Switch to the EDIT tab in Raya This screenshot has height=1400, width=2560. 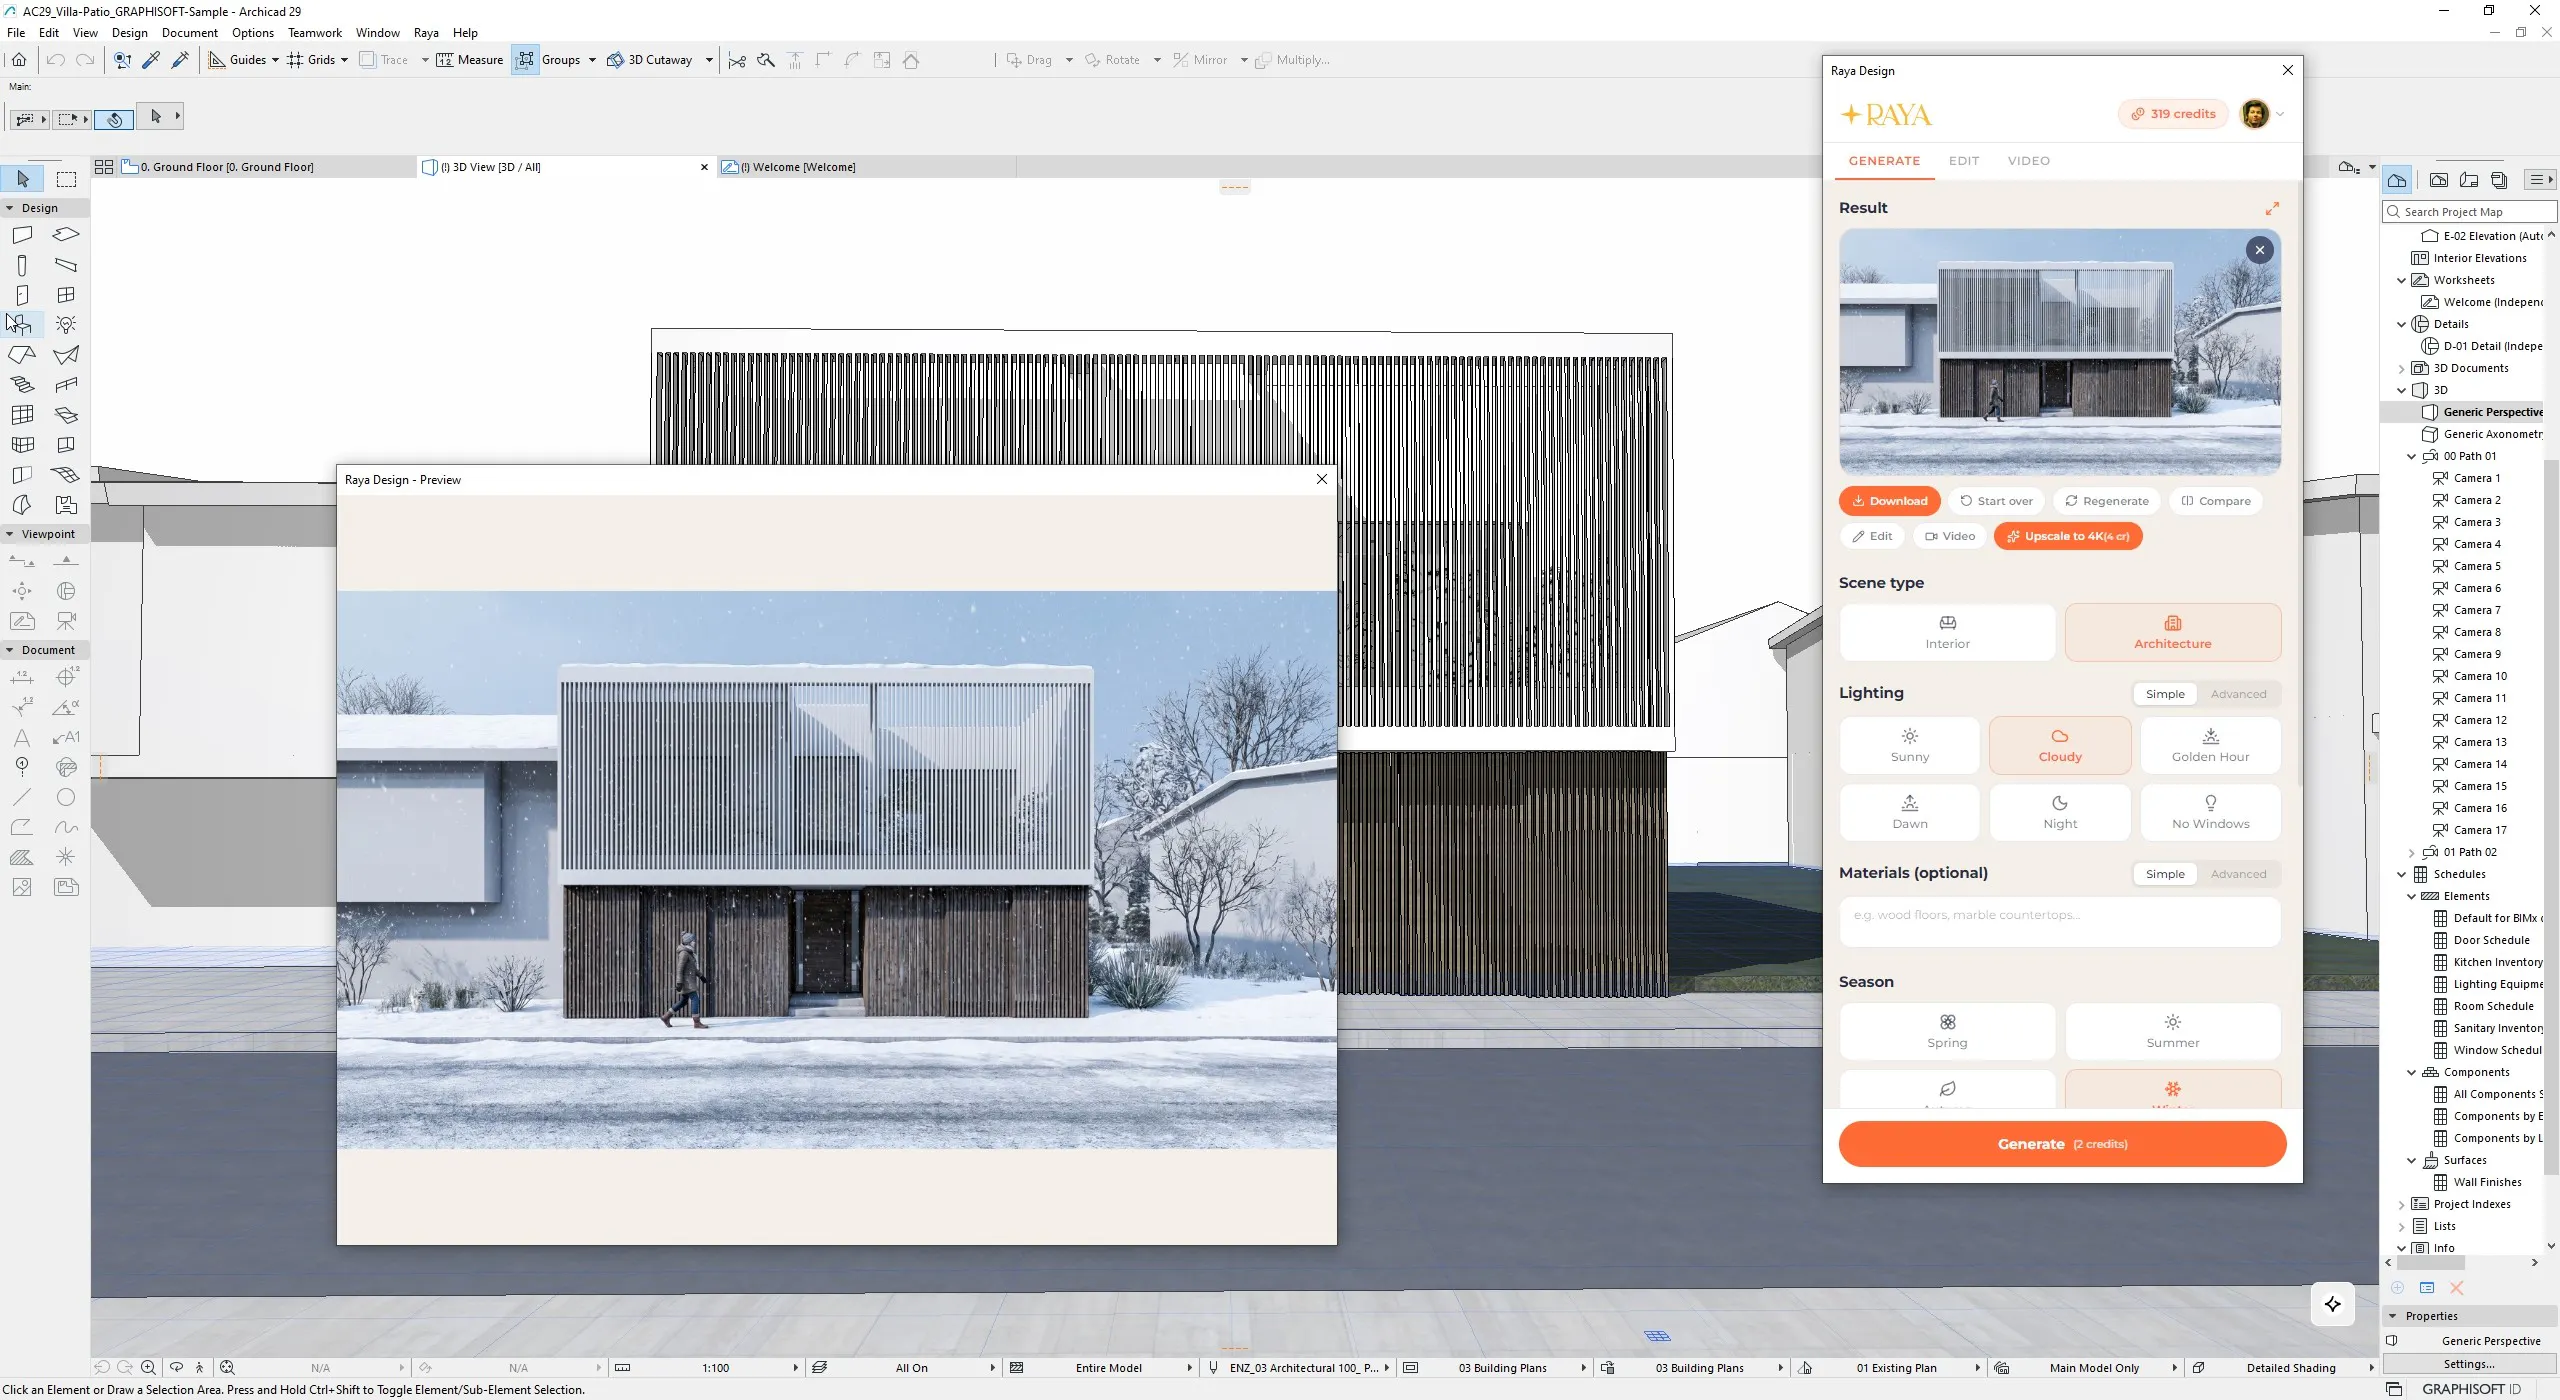tap(1963, 161)
